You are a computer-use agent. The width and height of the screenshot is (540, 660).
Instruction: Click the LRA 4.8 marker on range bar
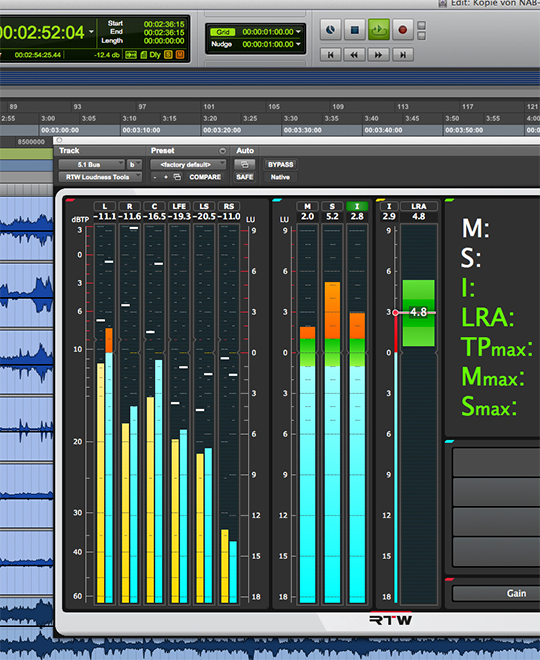coord(418,312)
